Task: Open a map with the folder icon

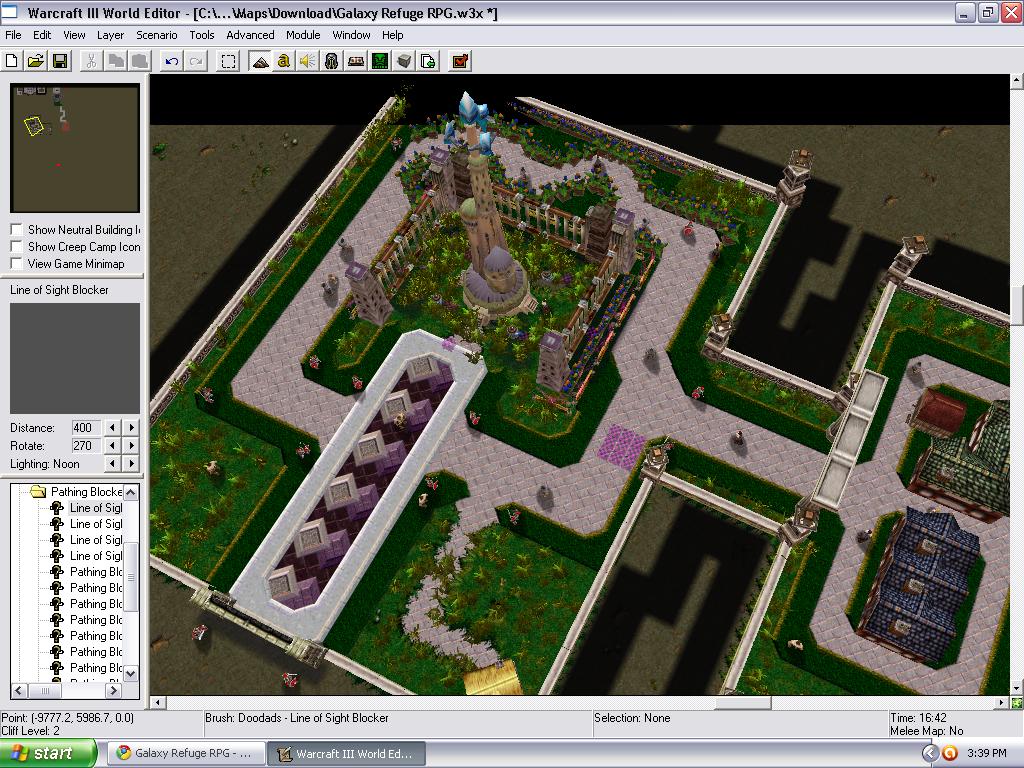Action: 36,61
